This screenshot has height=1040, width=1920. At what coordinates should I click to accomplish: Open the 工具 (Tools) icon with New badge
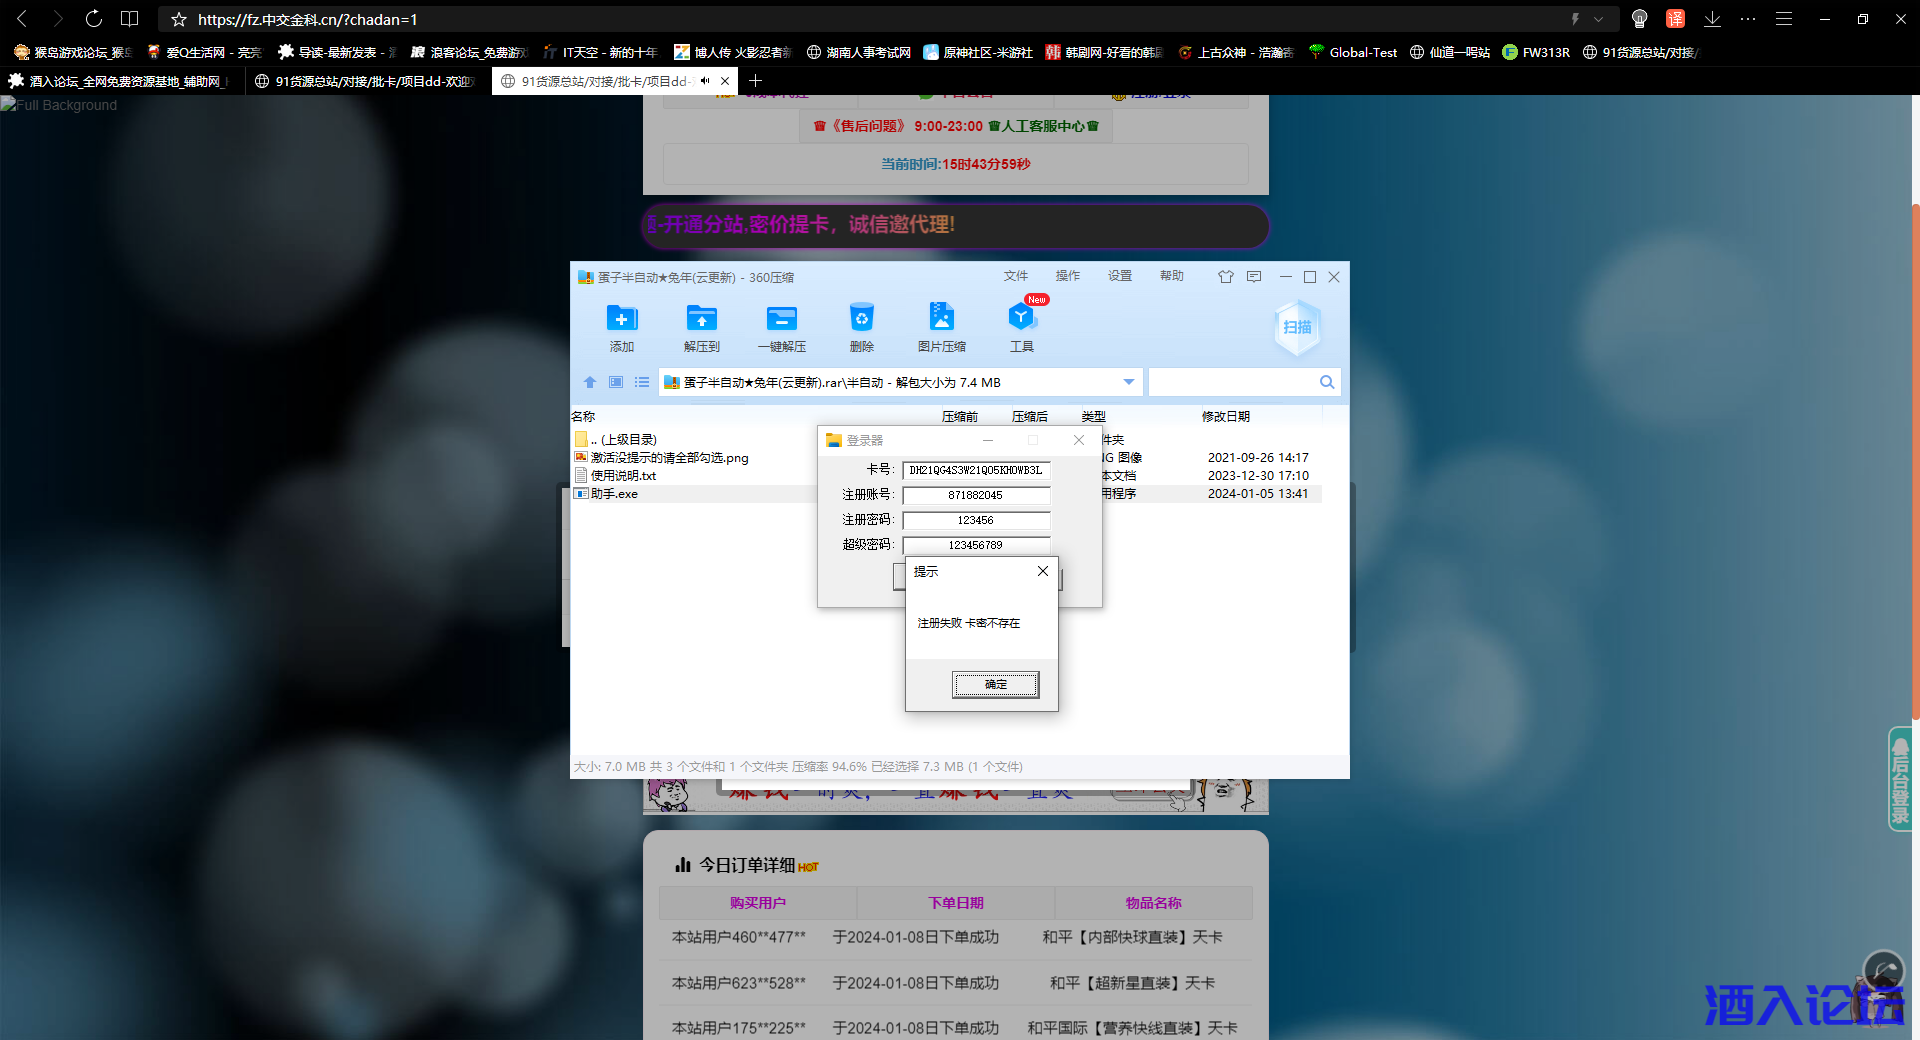coord(1021,327)
